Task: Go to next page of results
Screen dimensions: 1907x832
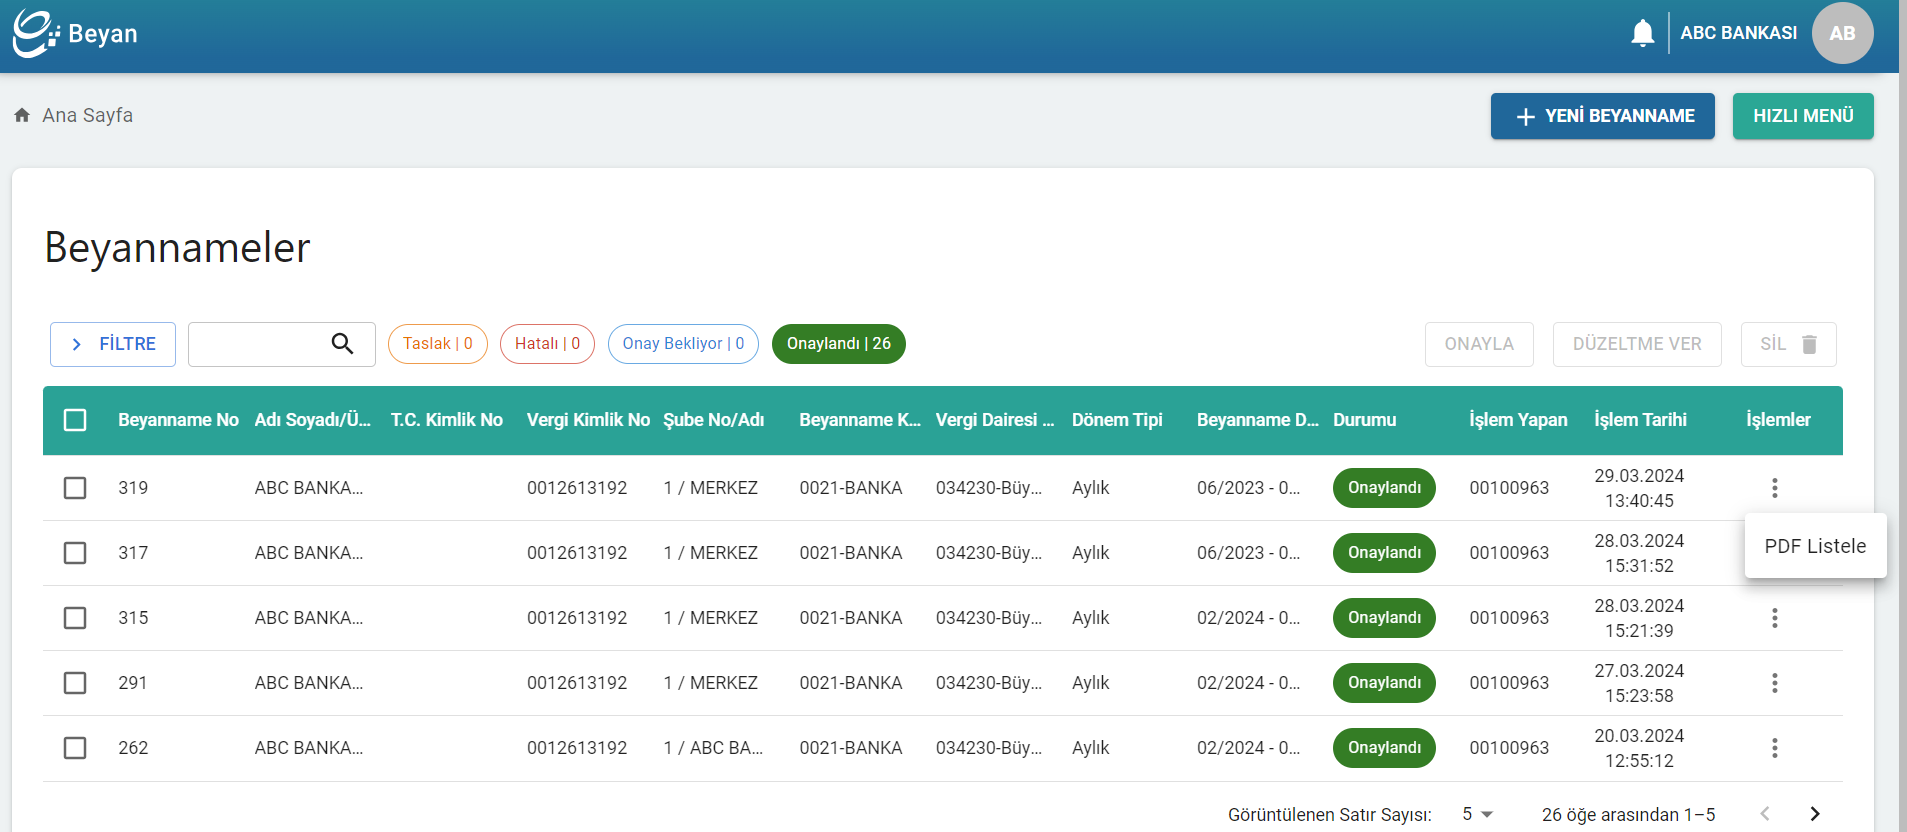Action: [1814, 814]
